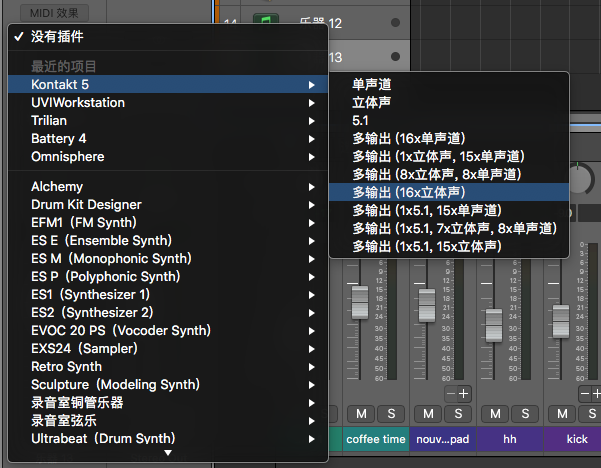The width and height of the screenshot is (601, 468).
Task: Mute the hh channel
Action: pos(495,414)
